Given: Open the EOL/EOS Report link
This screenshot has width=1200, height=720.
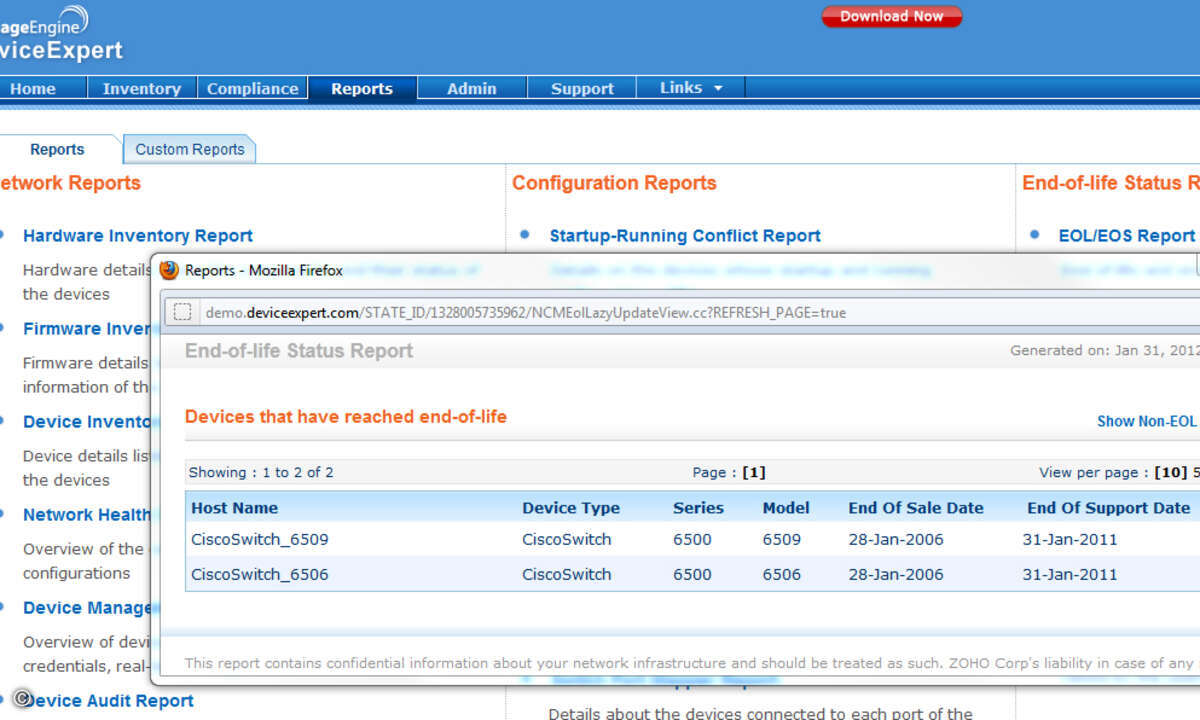Looking at the screenshot, I should (1127, 236).
